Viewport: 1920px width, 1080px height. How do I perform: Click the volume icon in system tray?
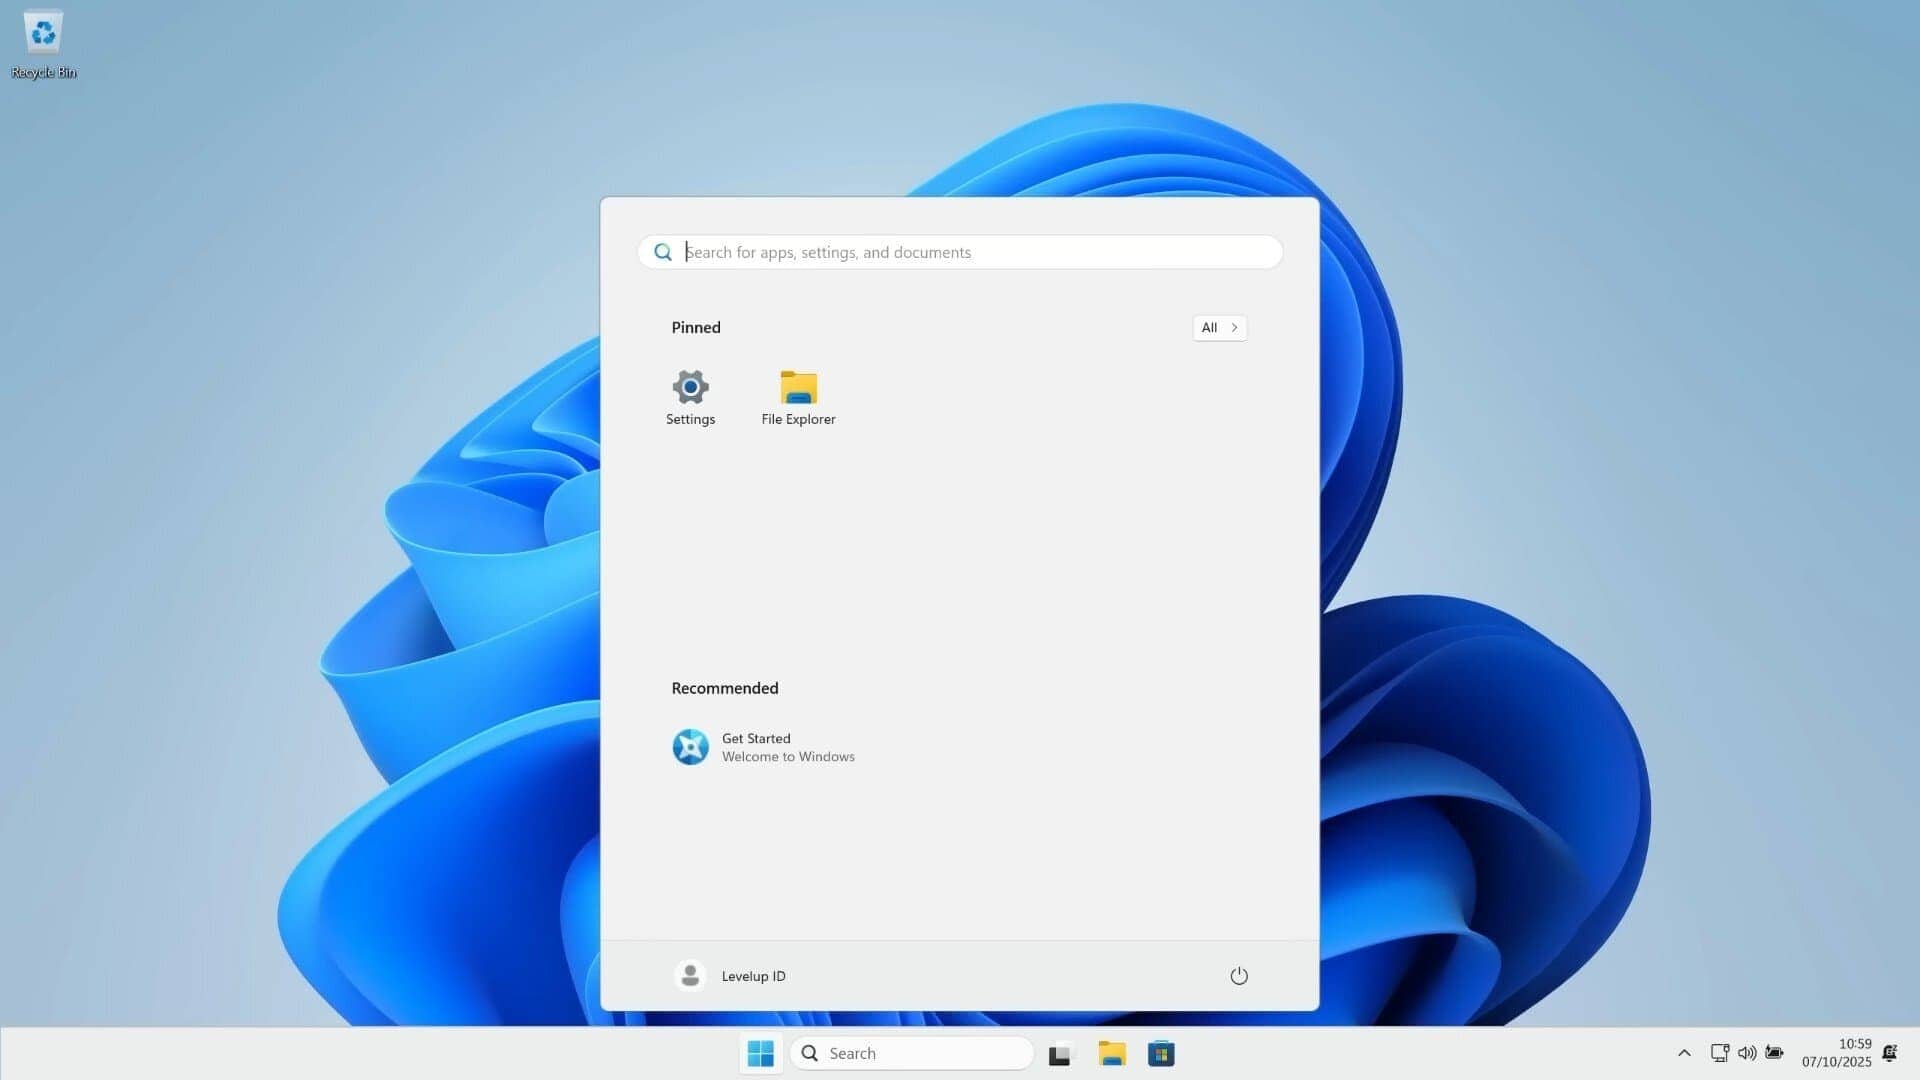click(x=1747, y=1052)
